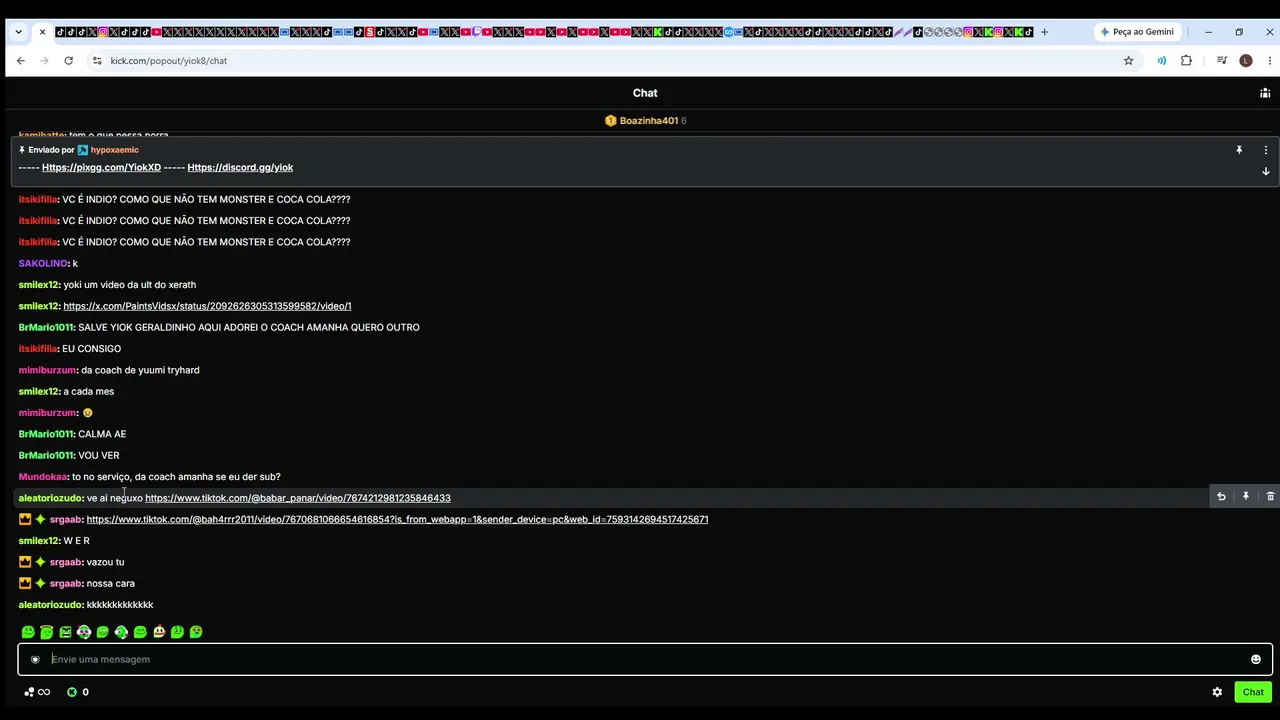
Task: Pin aleatoriozudo's tiktok link message
Action: 1246,497
